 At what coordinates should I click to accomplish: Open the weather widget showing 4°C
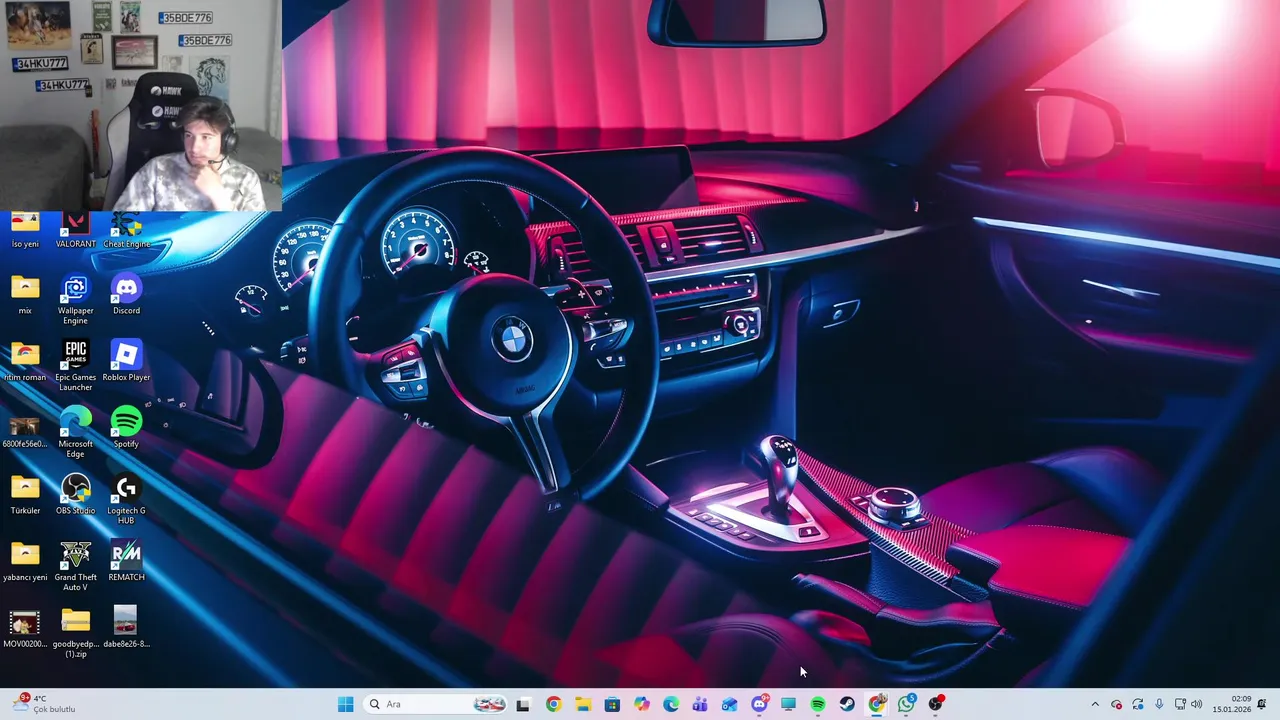coord(45,704)
